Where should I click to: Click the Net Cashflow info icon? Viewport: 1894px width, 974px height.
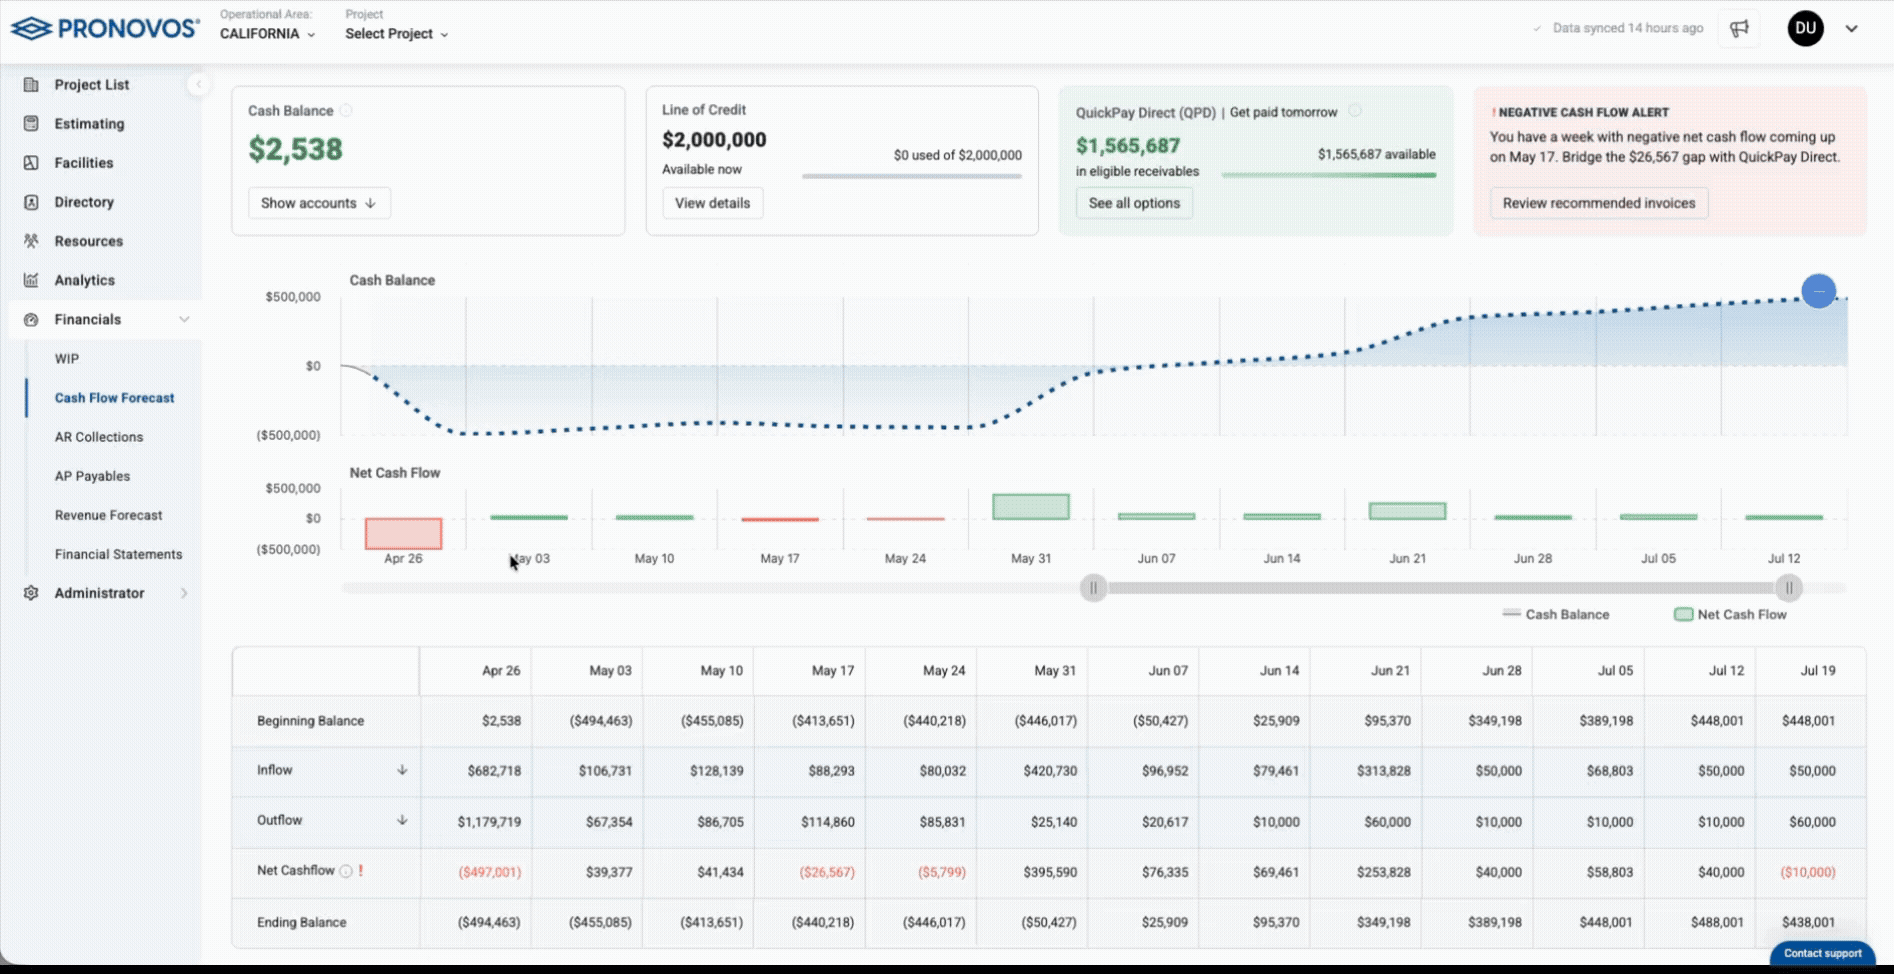coord(346,871)
